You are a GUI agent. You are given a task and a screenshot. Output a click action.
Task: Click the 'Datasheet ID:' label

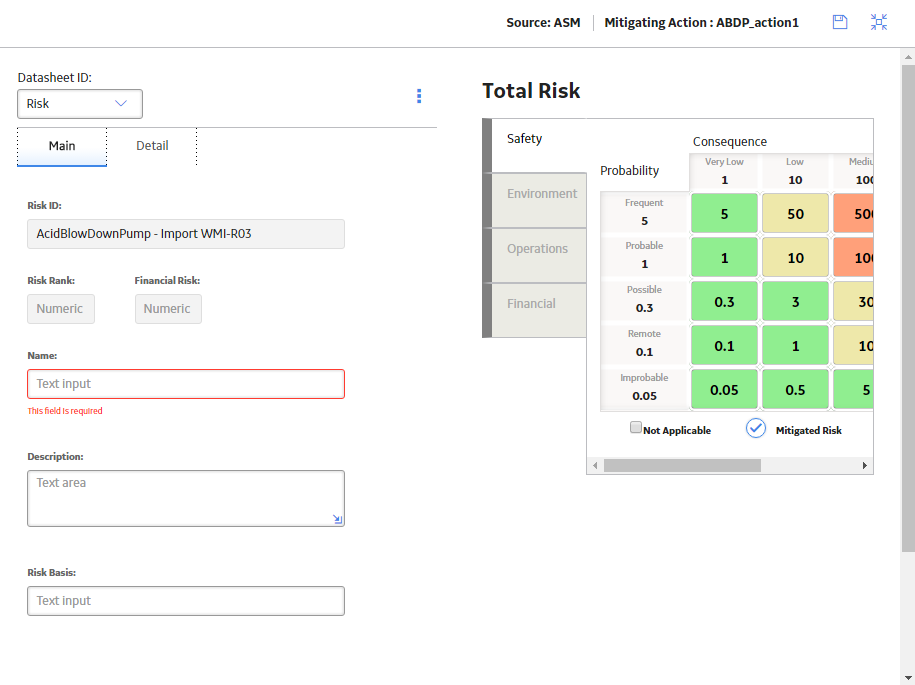pos(55,78)
